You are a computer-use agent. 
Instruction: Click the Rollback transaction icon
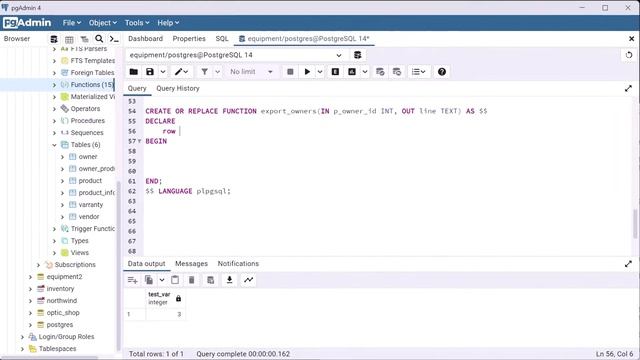tap(397, 72)
